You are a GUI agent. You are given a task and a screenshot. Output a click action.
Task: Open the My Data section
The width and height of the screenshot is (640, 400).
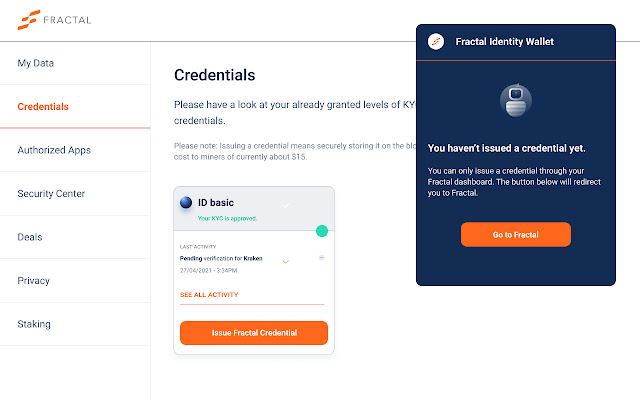pyautogui.click(x=36, y=63)
